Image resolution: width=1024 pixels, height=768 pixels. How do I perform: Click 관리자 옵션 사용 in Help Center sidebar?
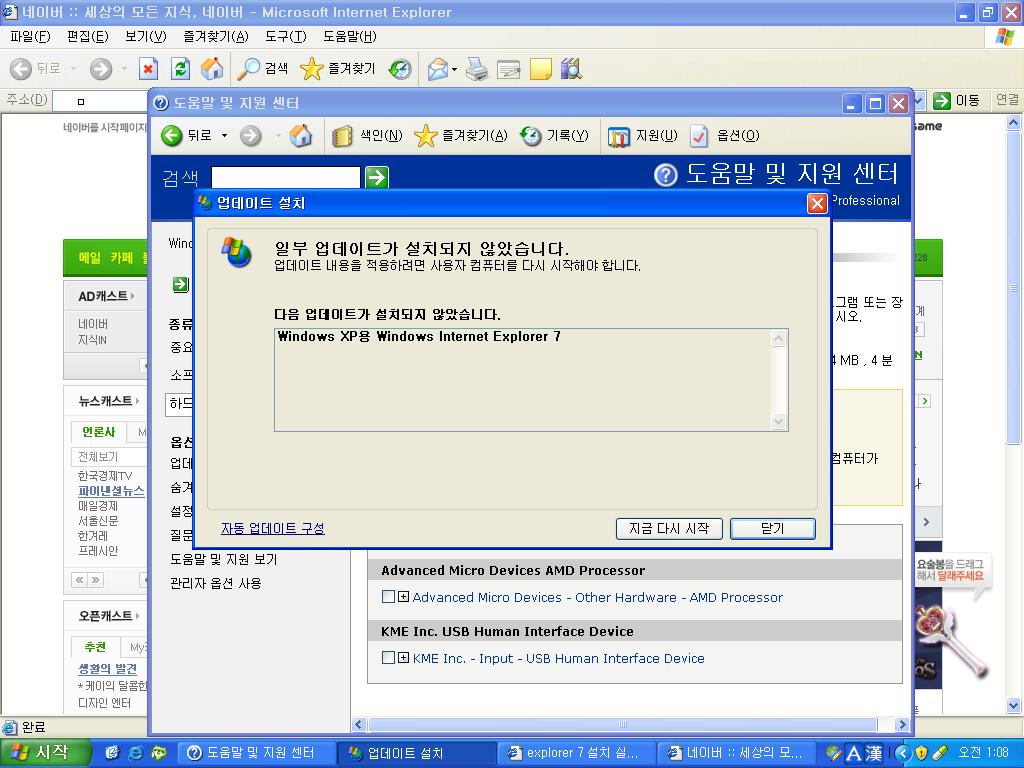tap(216, 583)
